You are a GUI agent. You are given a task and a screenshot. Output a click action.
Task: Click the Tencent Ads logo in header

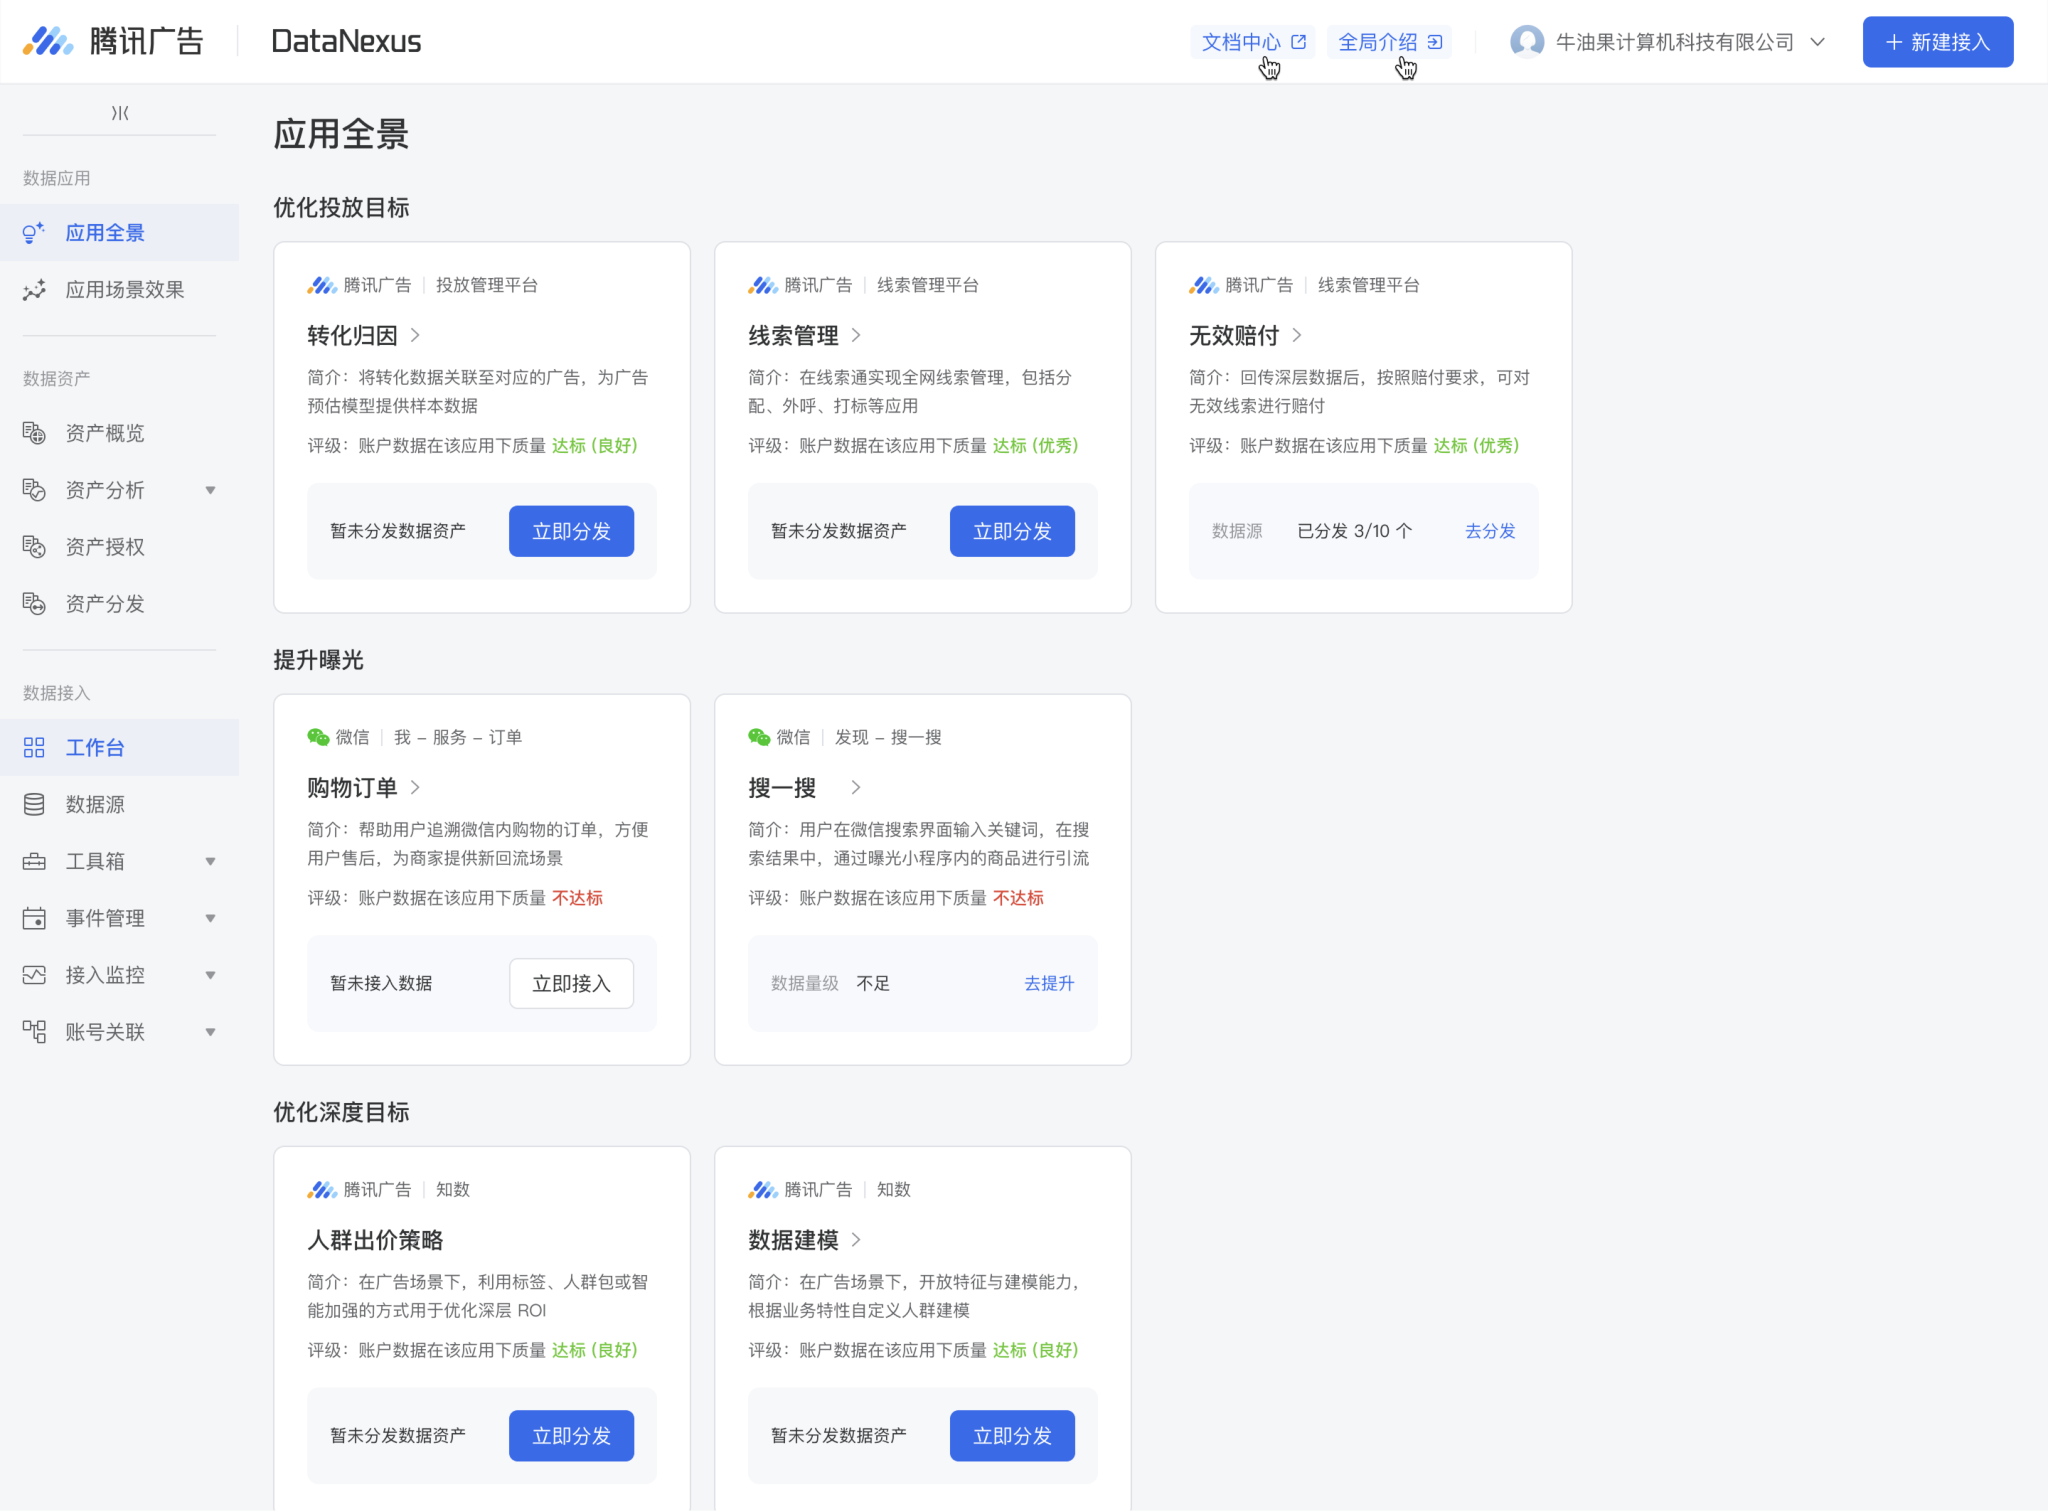113,41
